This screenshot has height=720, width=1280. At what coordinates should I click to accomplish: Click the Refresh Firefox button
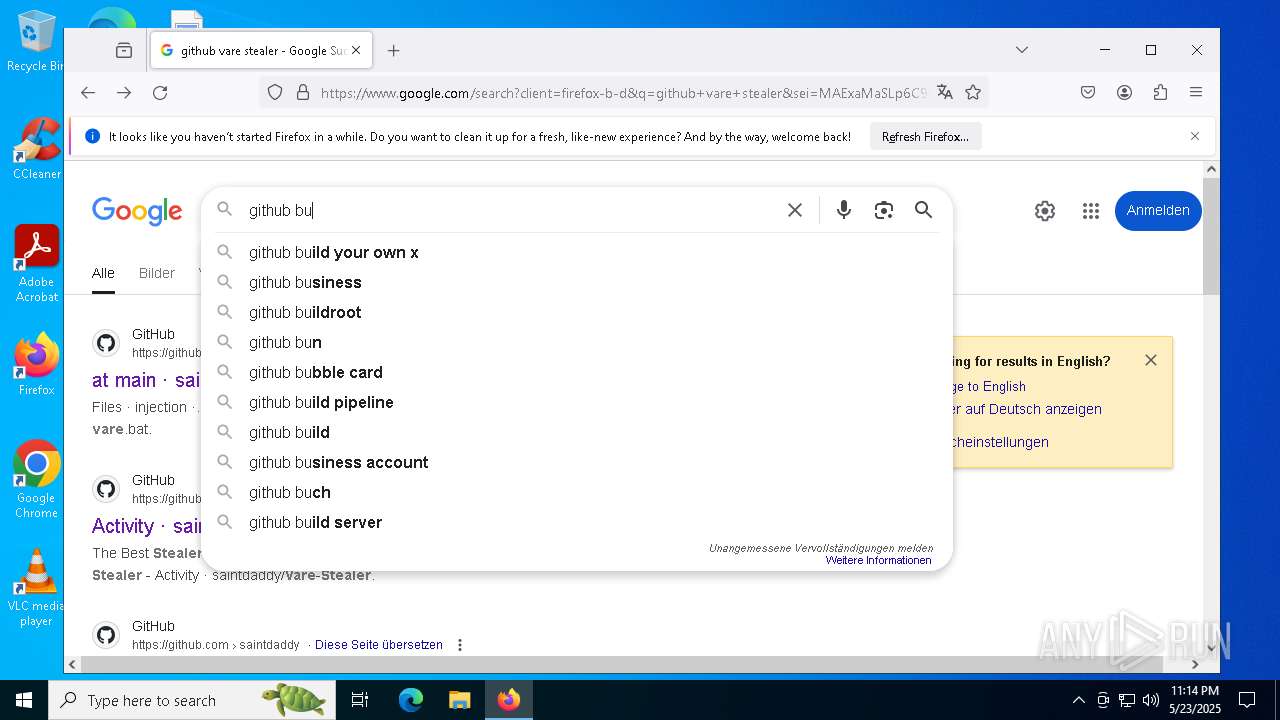(925, 137)
